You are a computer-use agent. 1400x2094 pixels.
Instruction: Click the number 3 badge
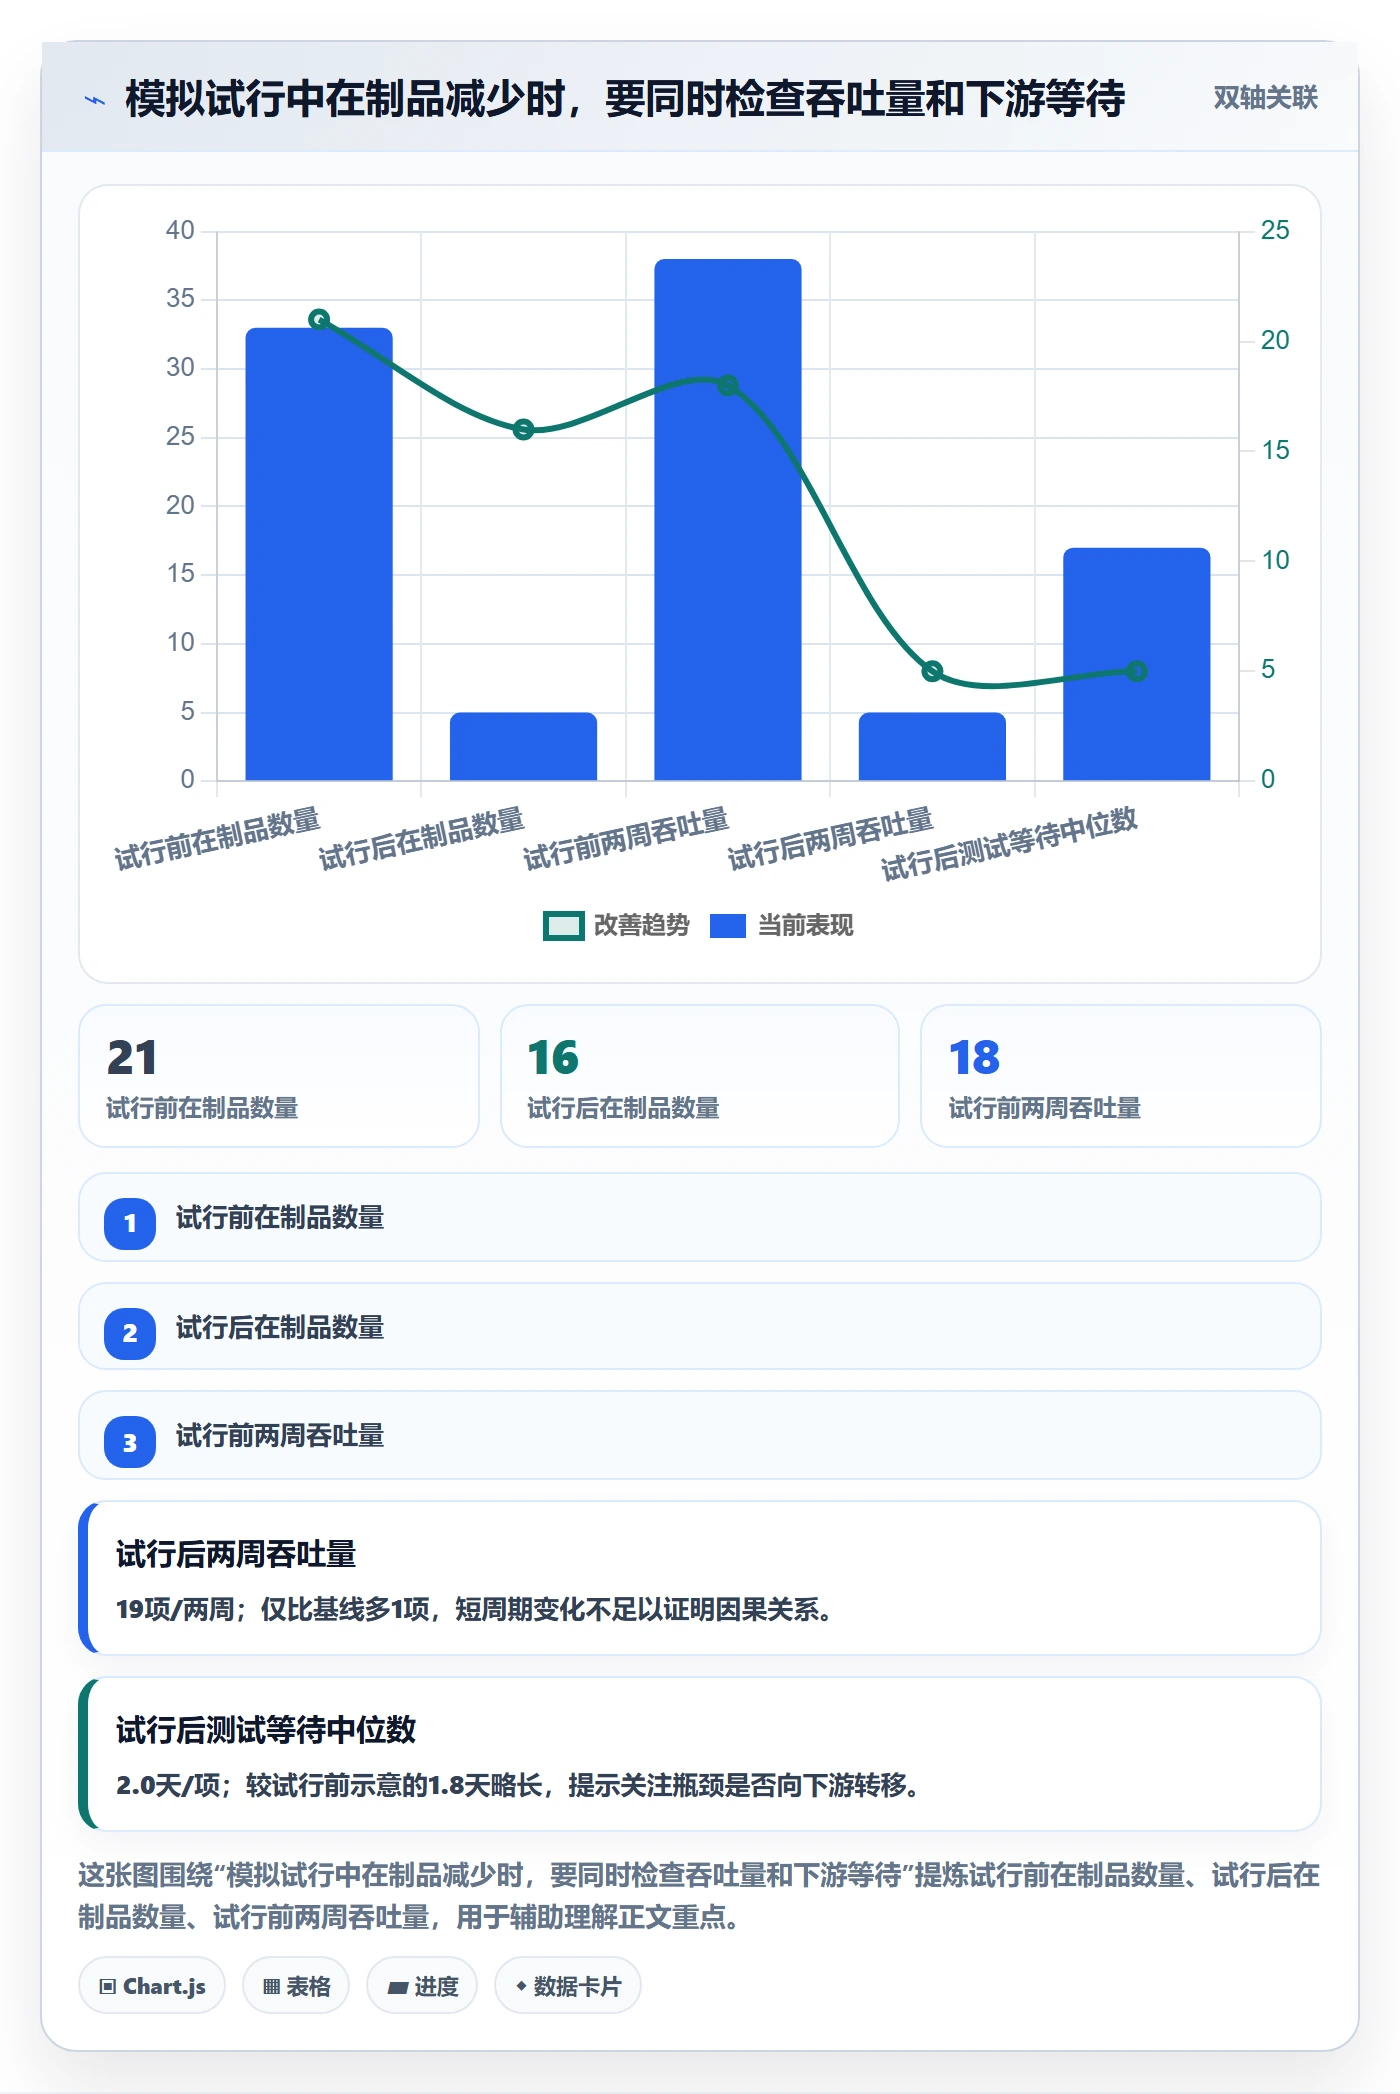point(130,1443)
